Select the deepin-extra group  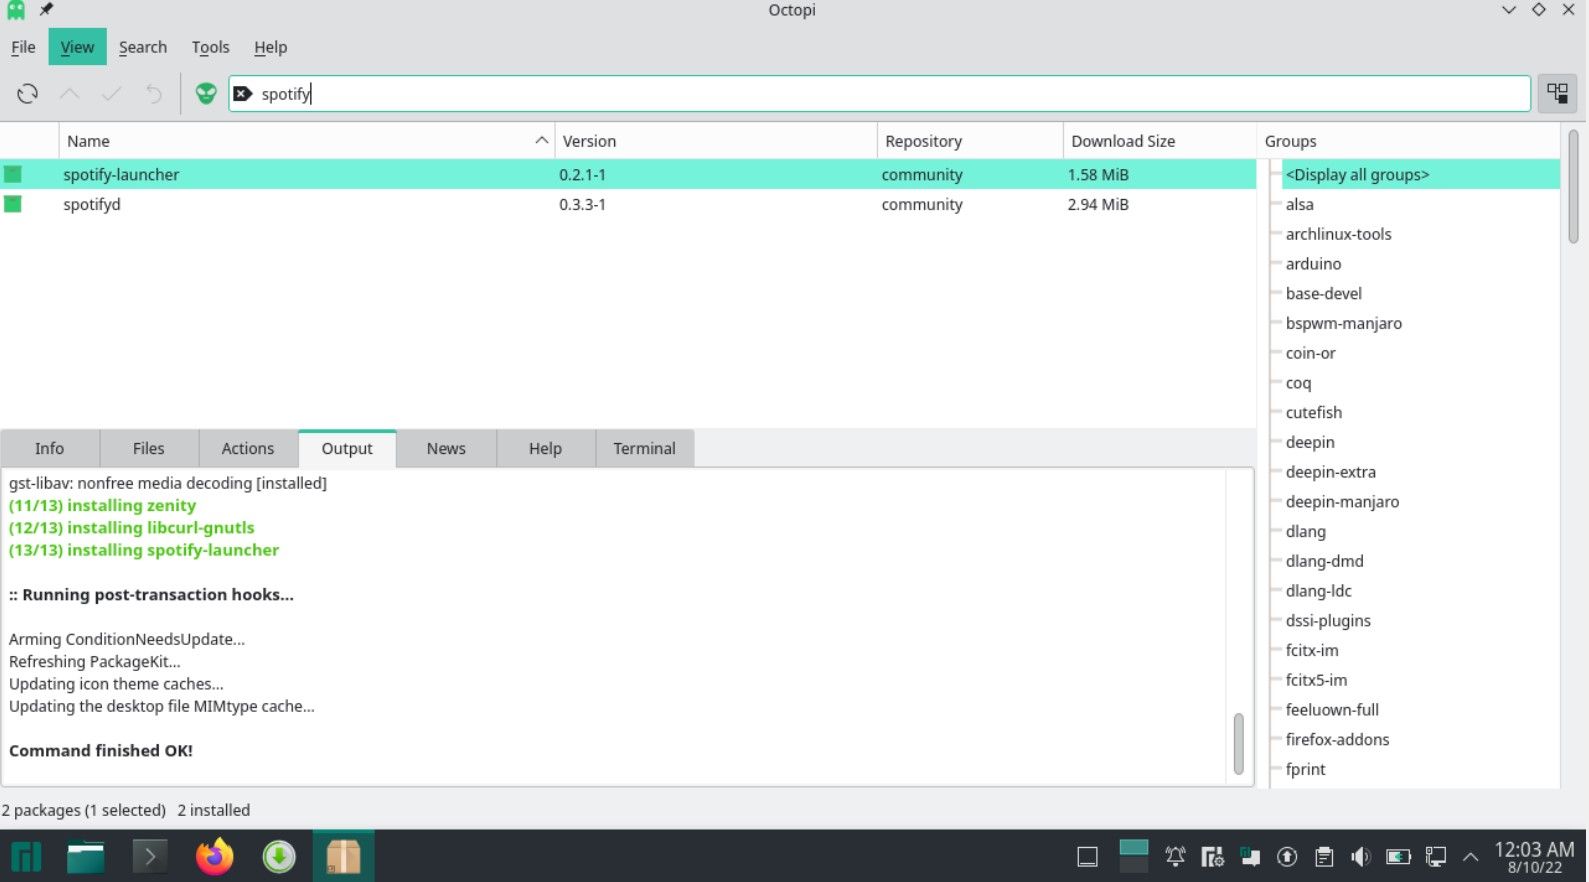click(1331, 472)
